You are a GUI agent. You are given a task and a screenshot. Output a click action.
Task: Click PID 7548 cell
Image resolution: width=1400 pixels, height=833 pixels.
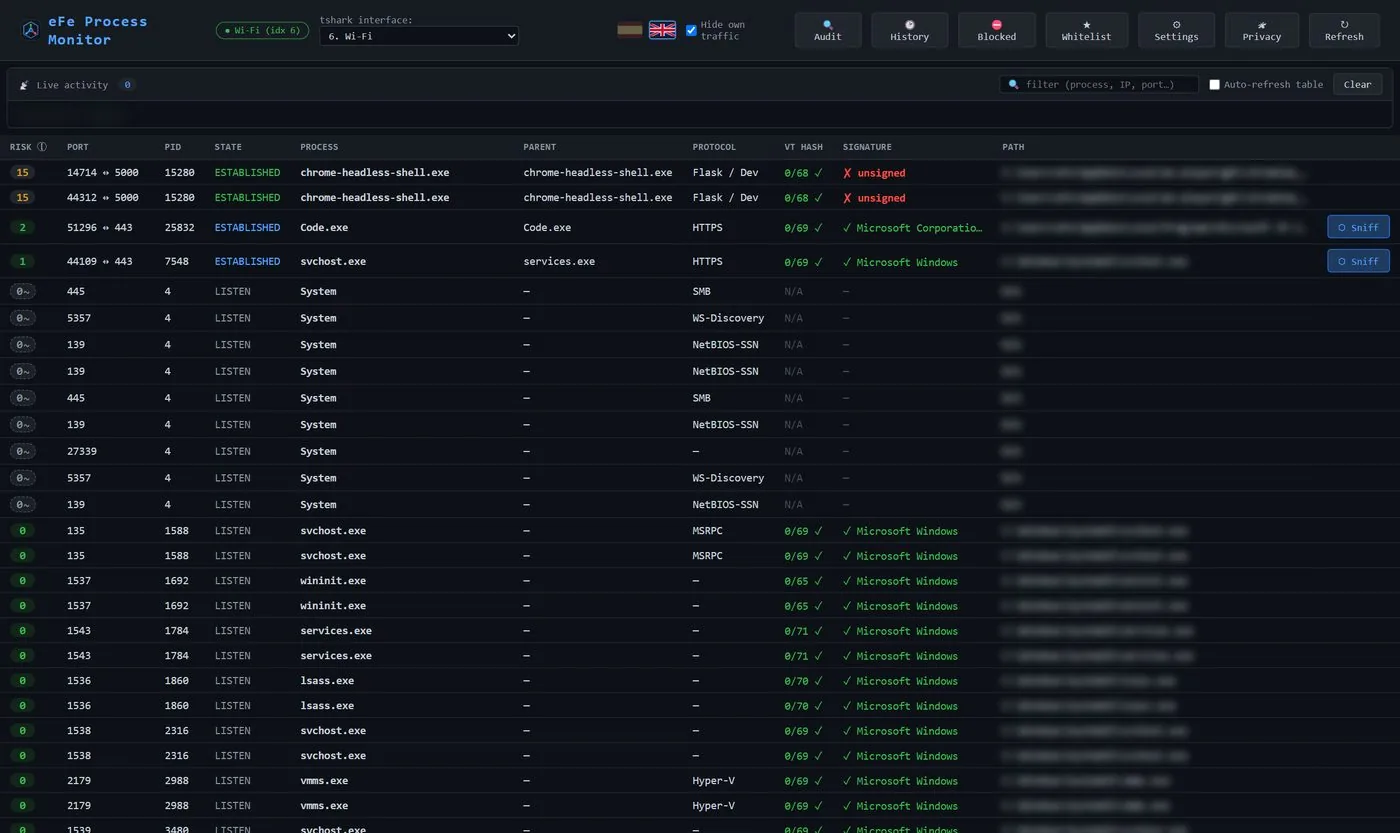coord(177,262)
